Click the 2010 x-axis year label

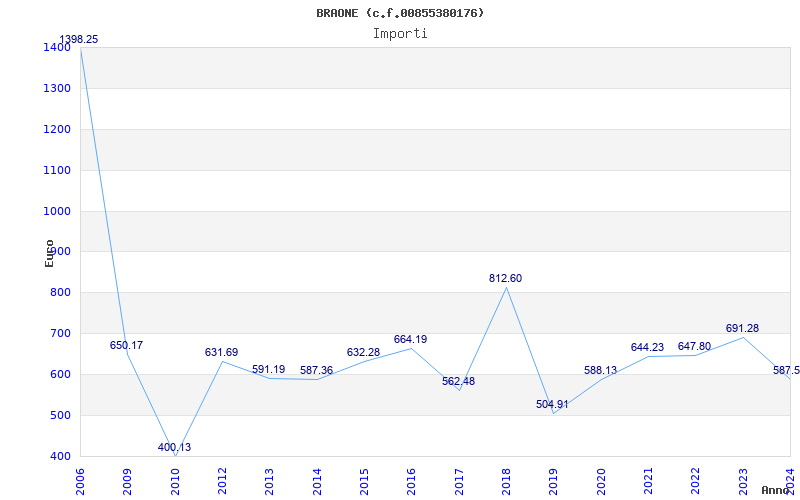(x=175, y=482)
